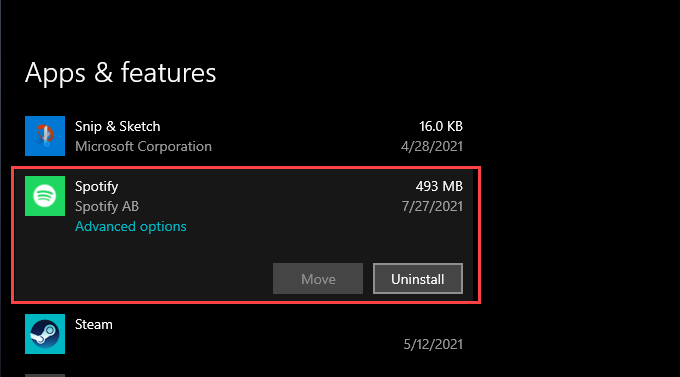This screenshot has height=377, width=680.
Task: Click the grayed-out Move button
Action: point(318,279)
